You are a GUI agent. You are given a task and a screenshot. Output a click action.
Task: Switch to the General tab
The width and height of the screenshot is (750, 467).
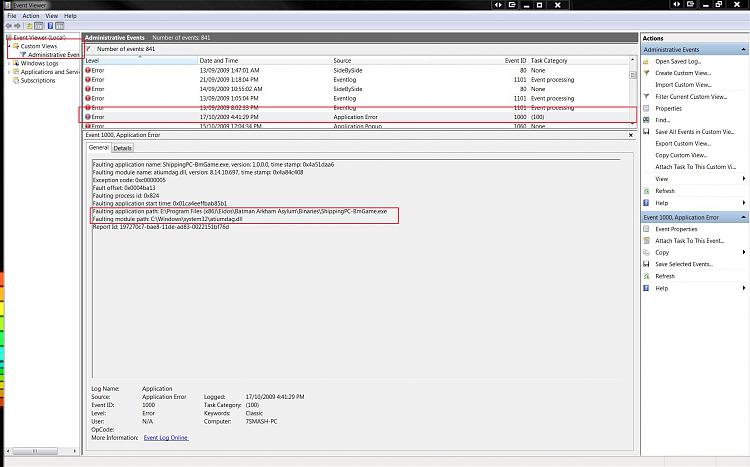pos(99,148)
